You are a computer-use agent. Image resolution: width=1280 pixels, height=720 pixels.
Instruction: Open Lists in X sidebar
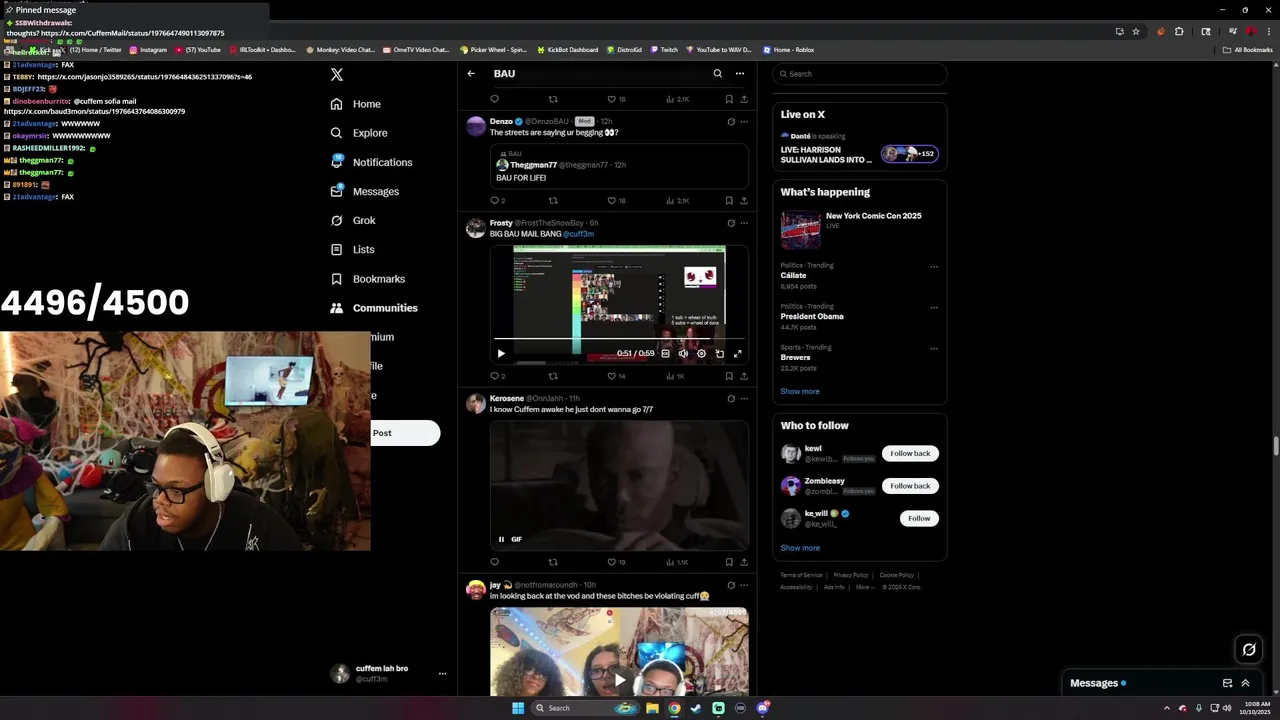coord(352,250)
